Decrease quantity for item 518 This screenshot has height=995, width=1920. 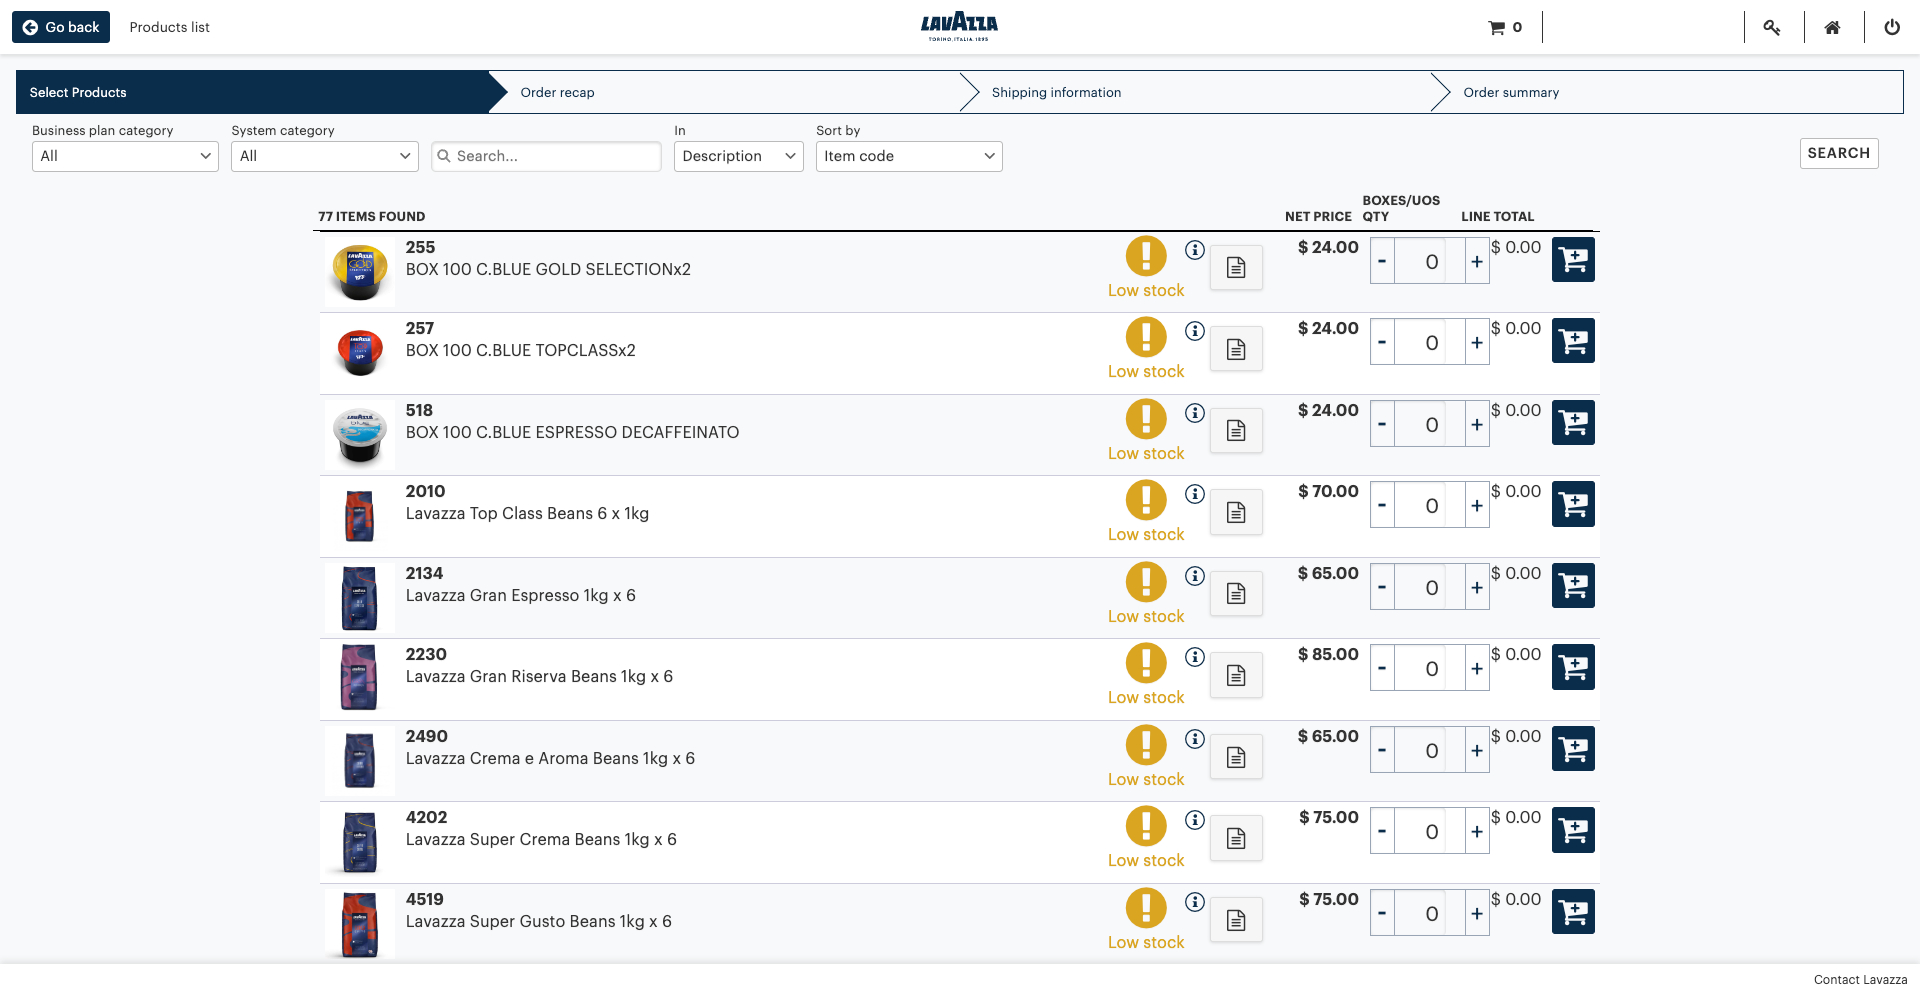pos(1382,425)
